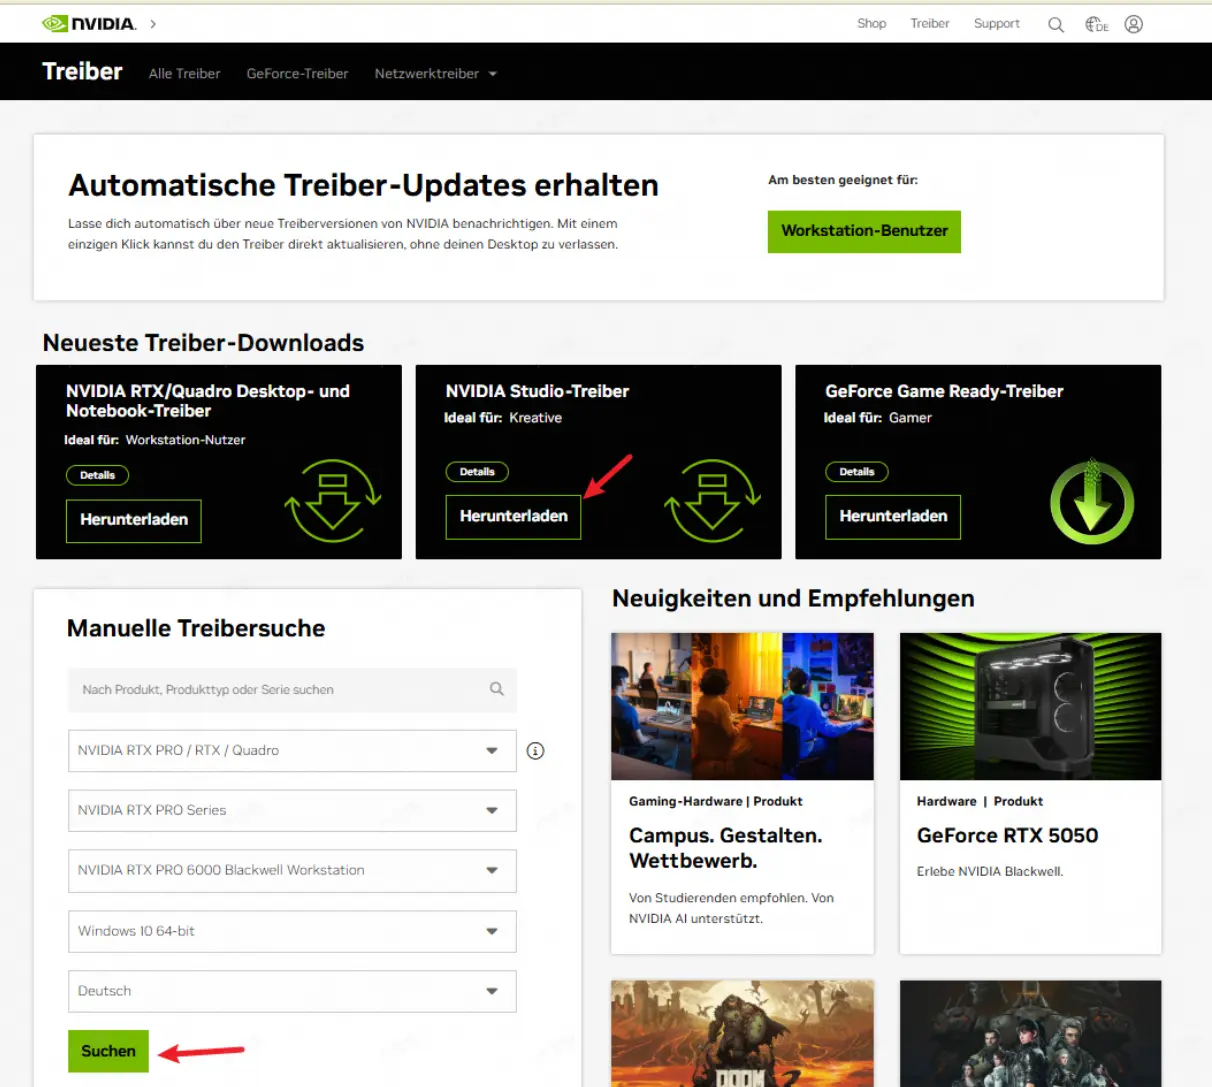The image size is (1212, 1087).
Task: Click the download icon on the Studio-Treiber card
Action: (x=713, y=500)
